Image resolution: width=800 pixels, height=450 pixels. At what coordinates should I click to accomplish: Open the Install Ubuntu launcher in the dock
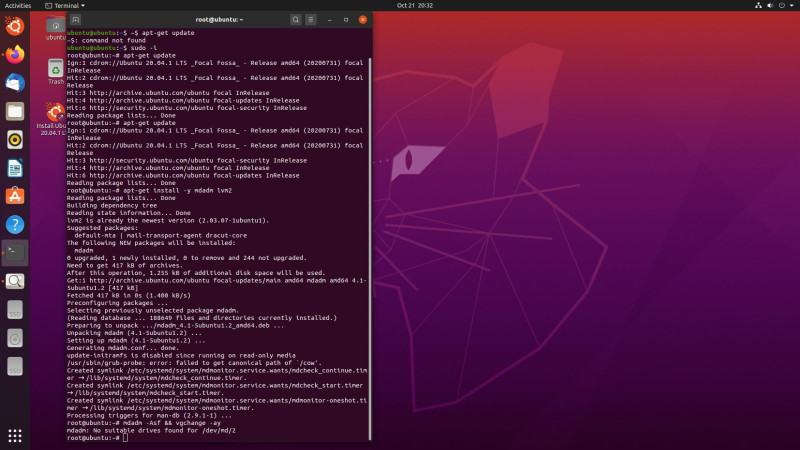coord(15,26)
